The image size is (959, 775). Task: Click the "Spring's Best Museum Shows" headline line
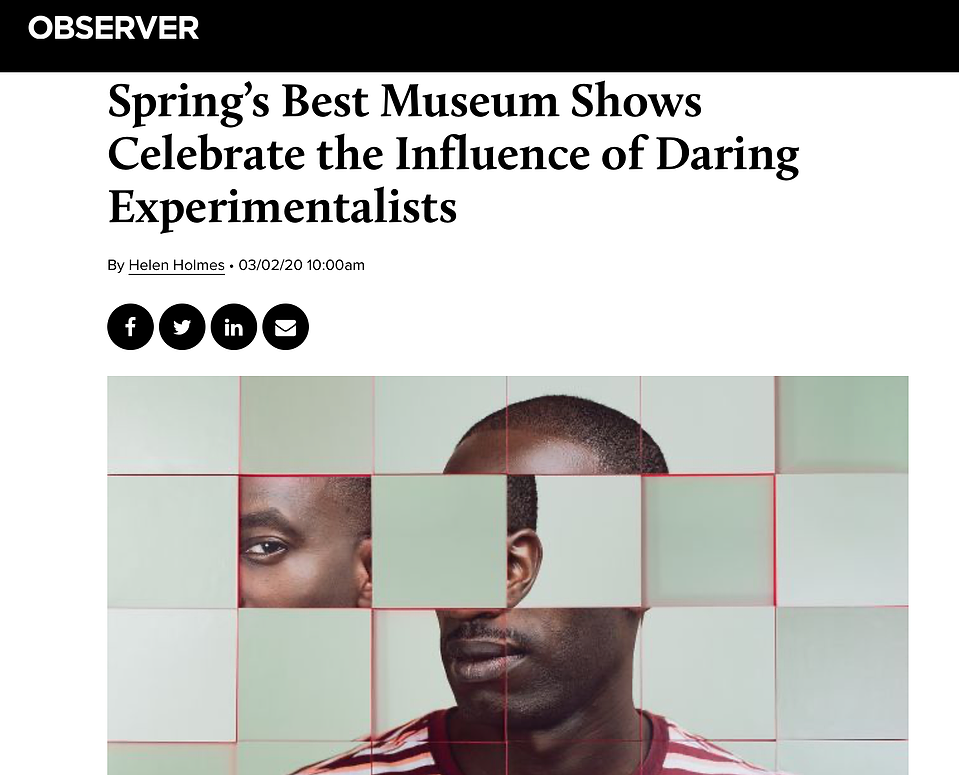coord(405,101)
